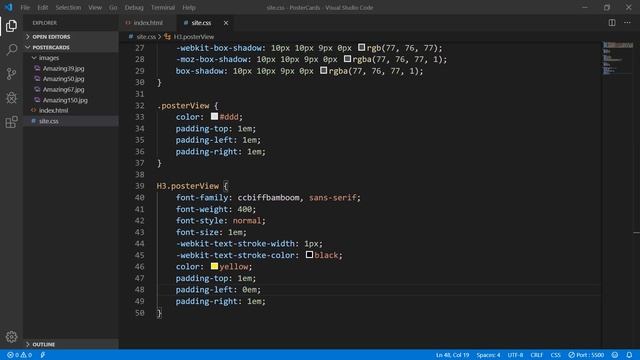Image resolution: width=640 pixels, height=360 pixels.
Task: Click the code minimap
Action: (x=617, y=58)
